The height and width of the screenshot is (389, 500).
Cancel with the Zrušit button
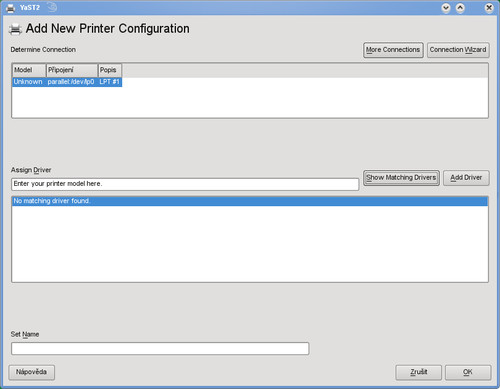pyautogui.click(x=419, y=372)
